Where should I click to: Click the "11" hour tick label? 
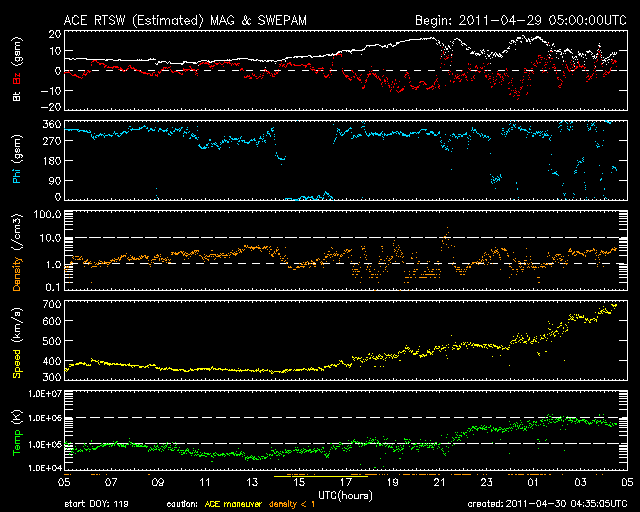[205, 482]
